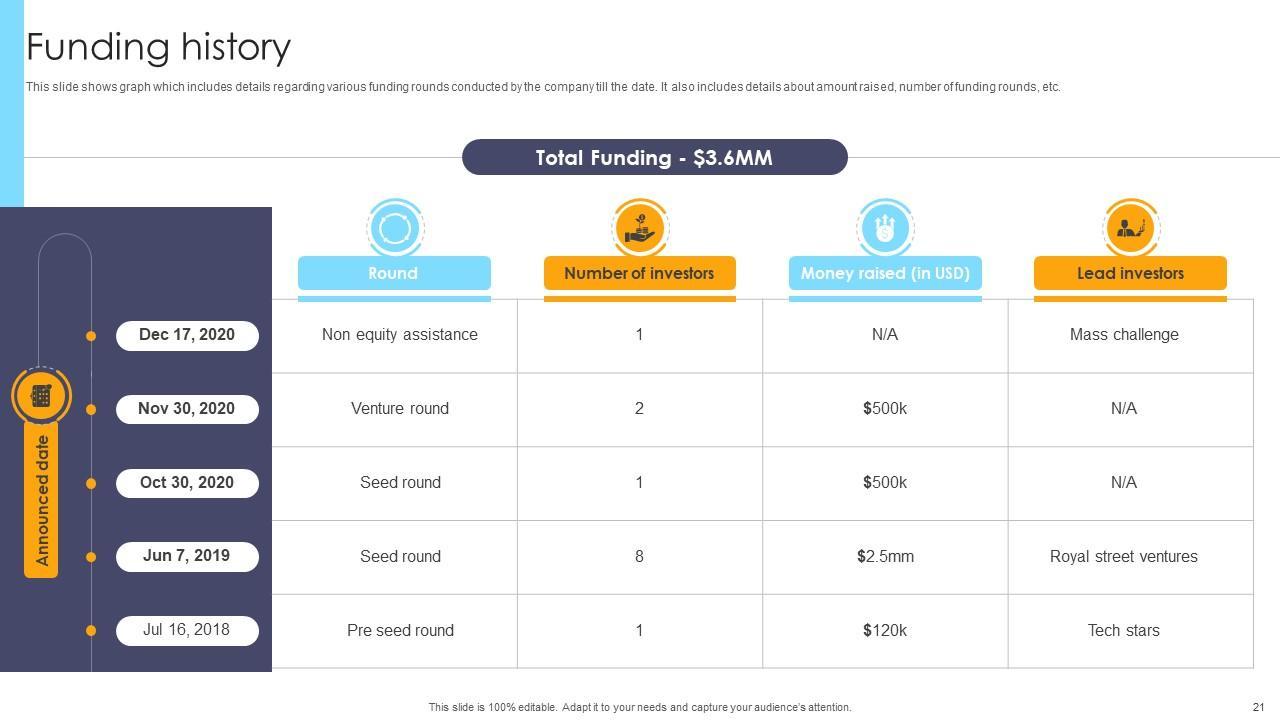
Task: Select the Jul 16, 2018 date pill
Action: pos(187,630)
